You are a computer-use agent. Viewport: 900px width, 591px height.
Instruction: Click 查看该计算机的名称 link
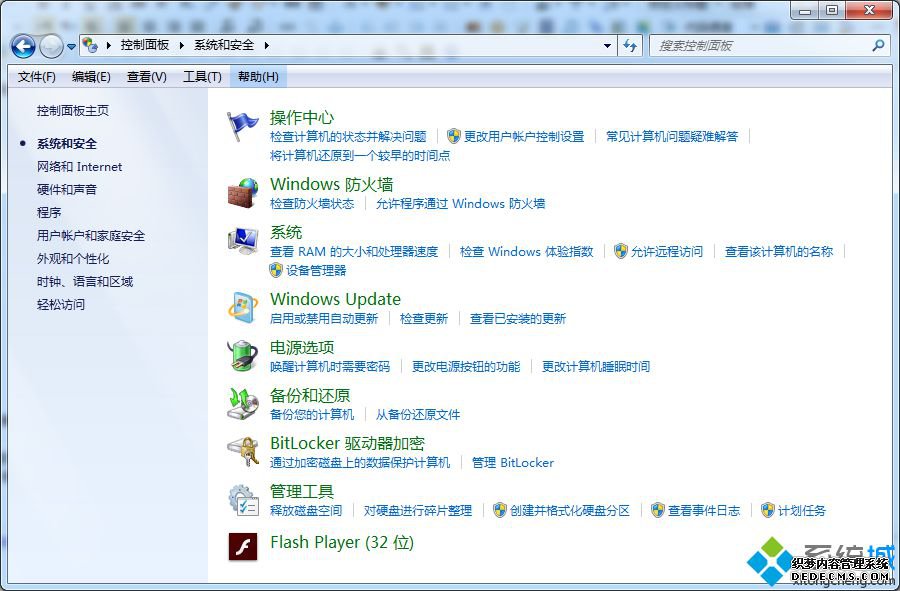tap(779, 251)
